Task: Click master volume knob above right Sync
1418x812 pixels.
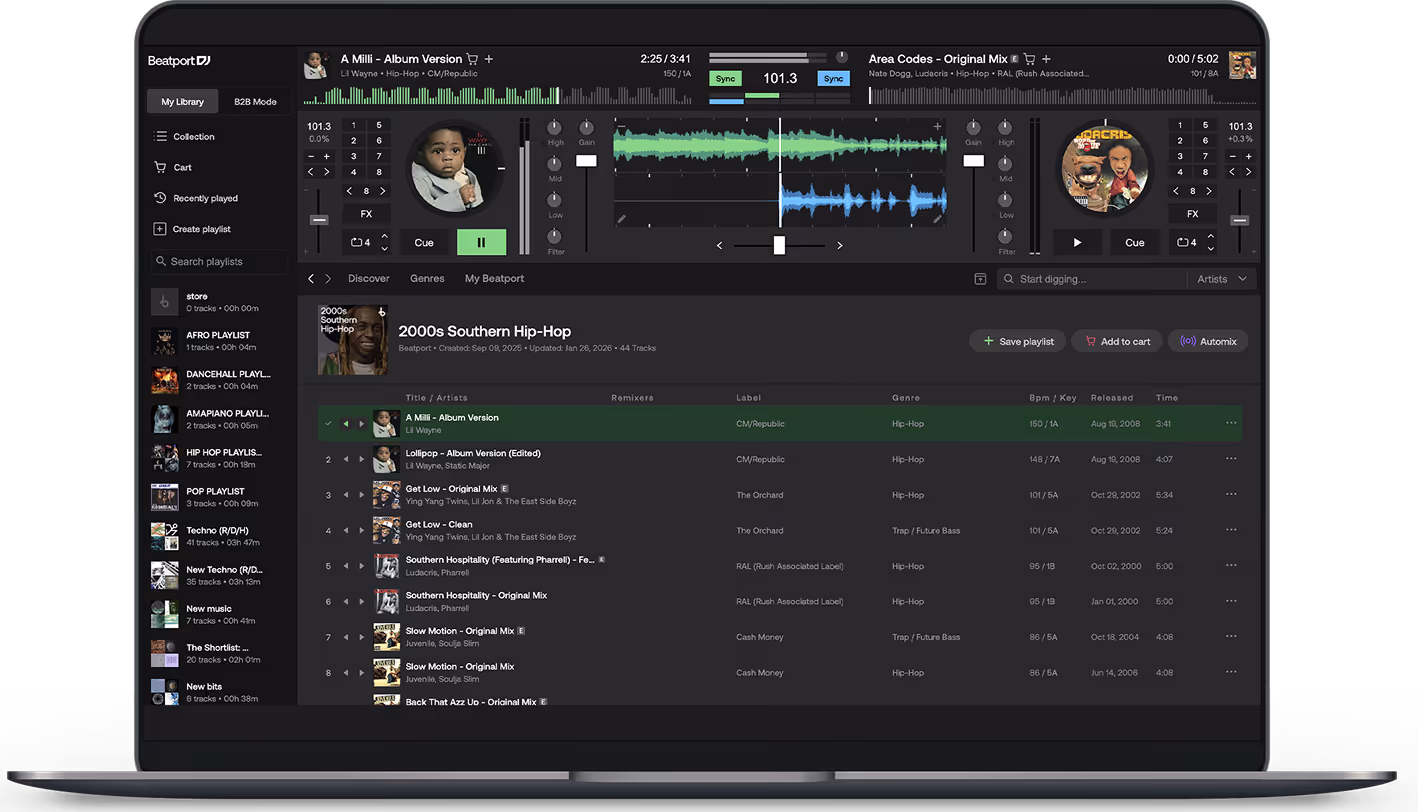Action: [x=842, y=58]
